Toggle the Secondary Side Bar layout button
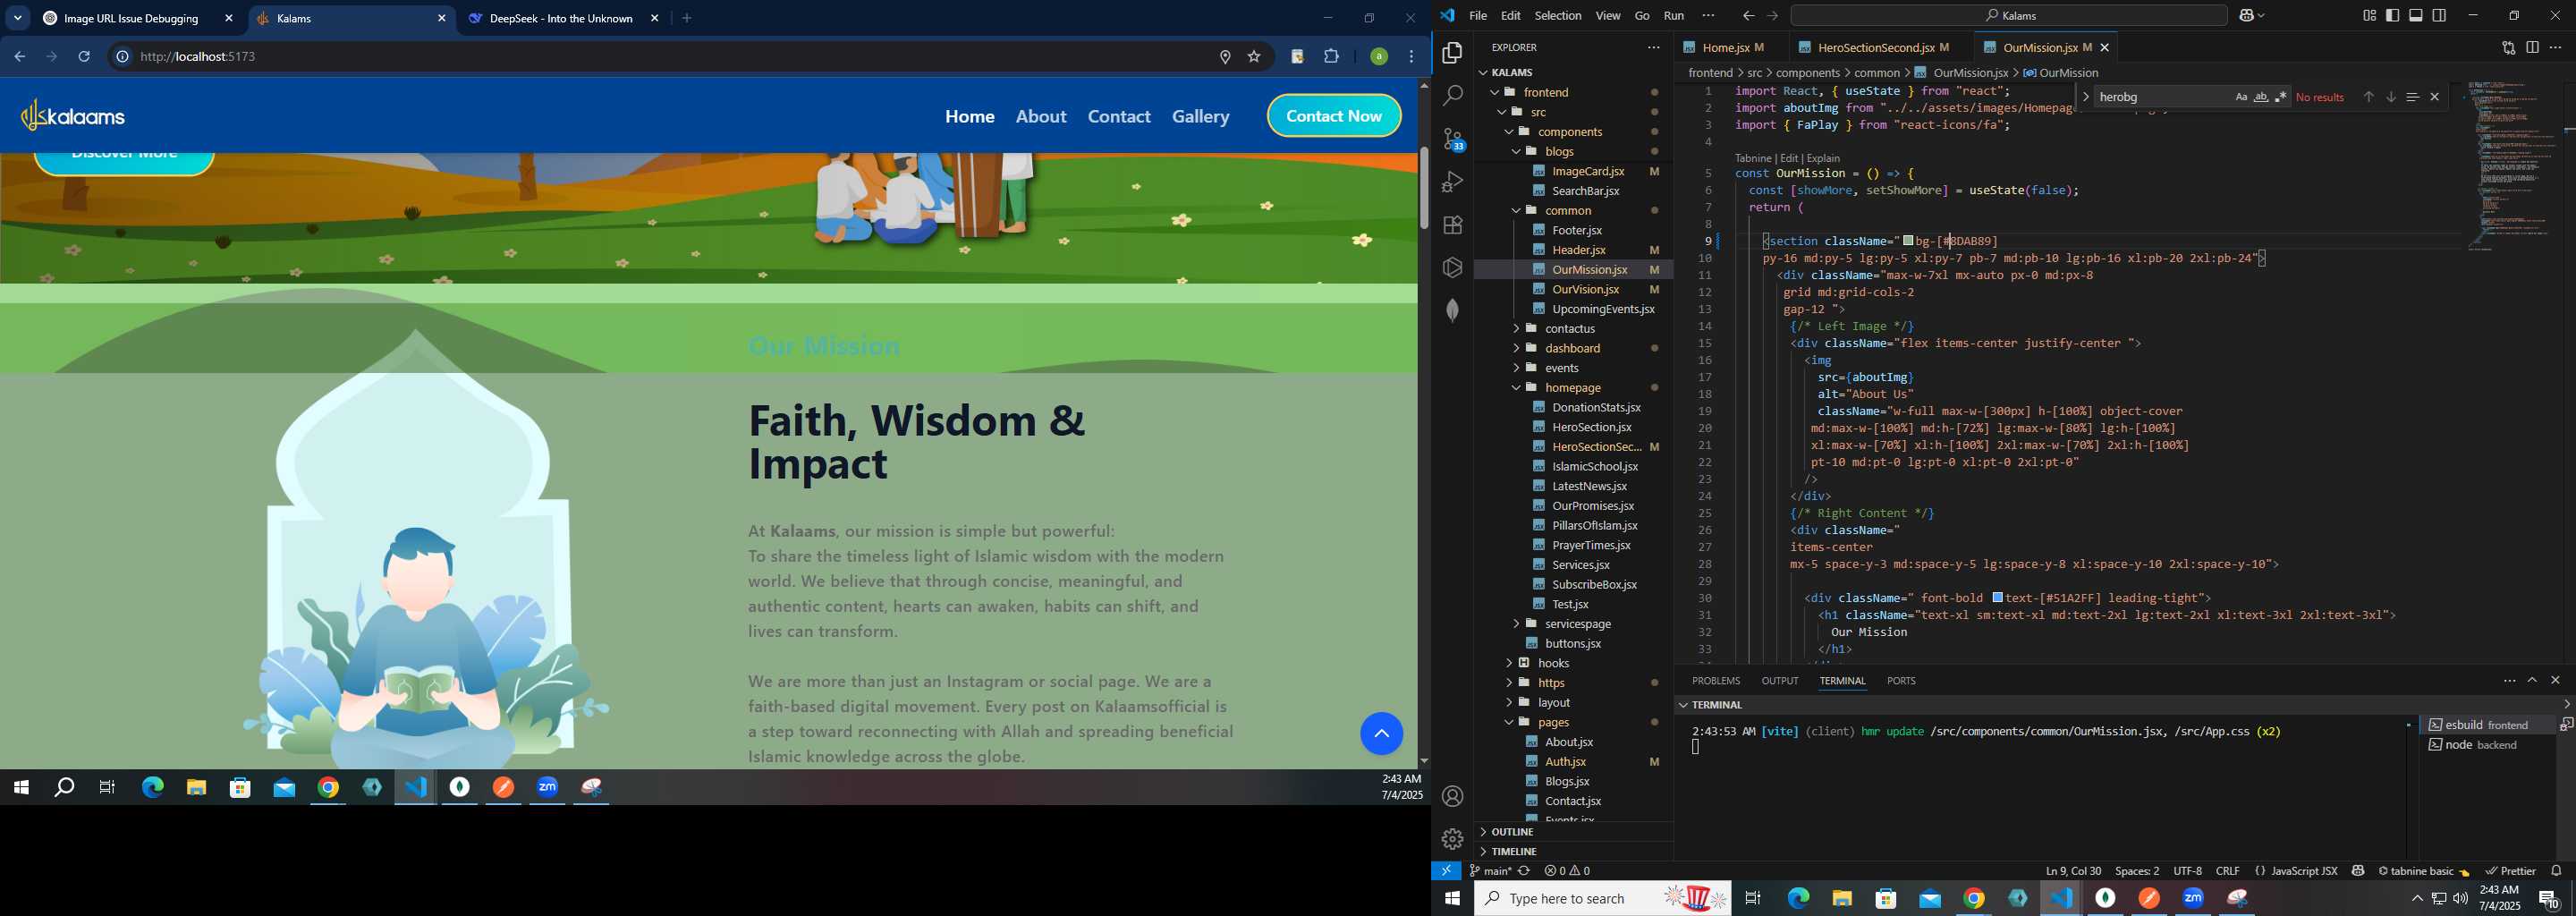 click(x=2439, y=15)
